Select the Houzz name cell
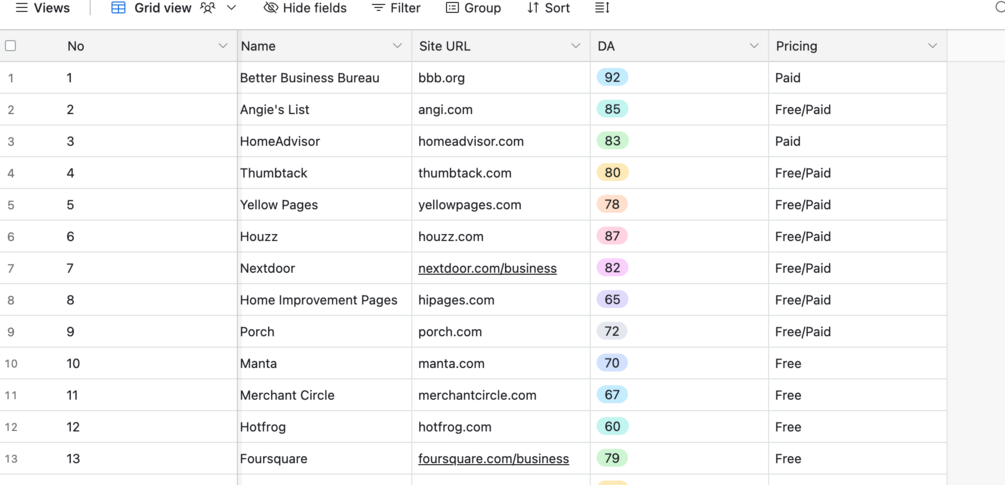 (324, 236)
